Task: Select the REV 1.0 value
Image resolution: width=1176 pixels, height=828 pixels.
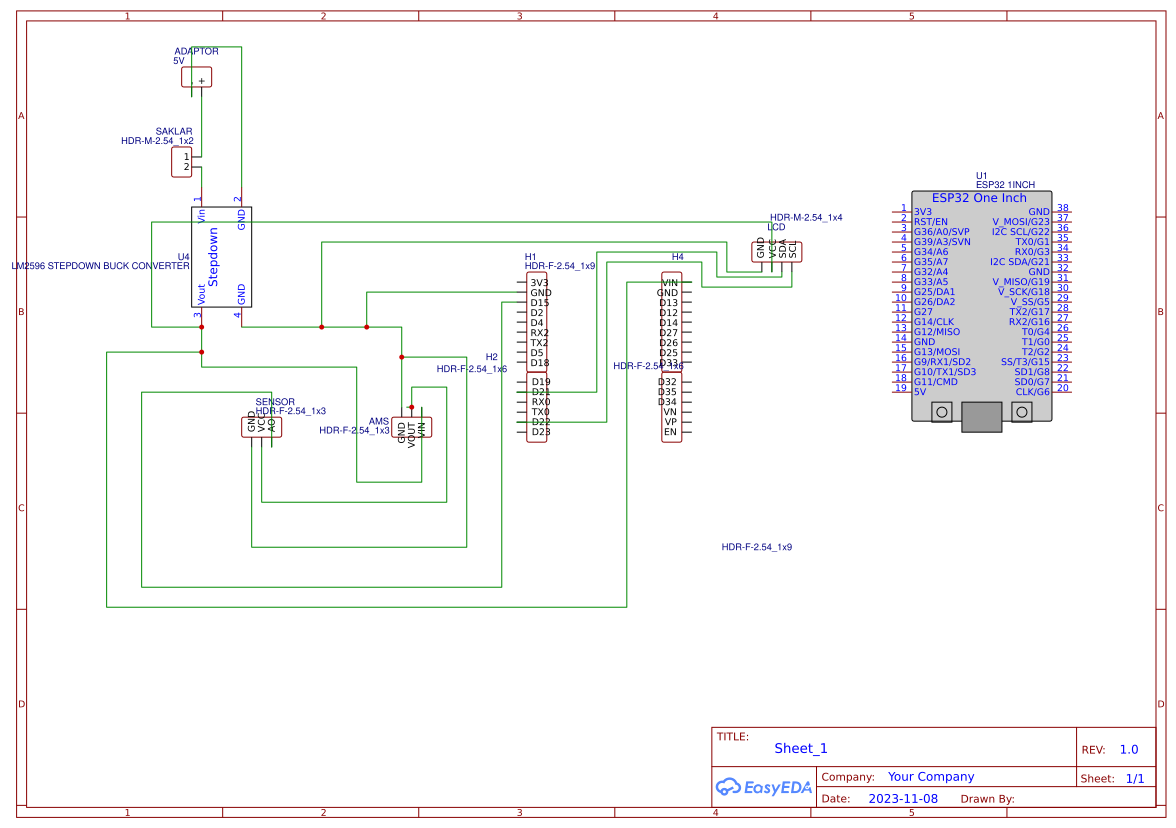Action: tap(1128, 750)
